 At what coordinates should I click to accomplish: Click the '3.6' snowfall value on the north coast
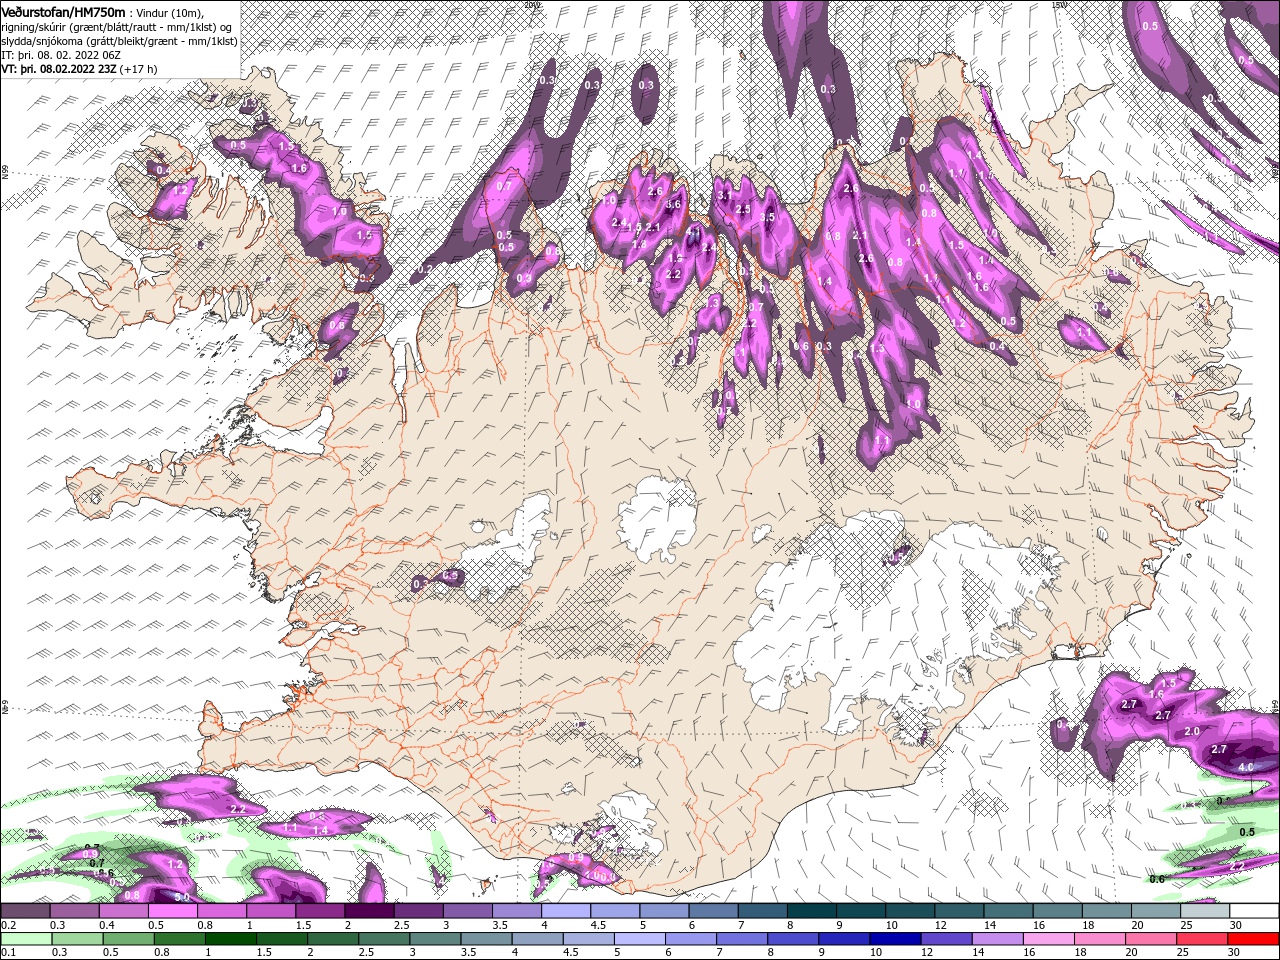tap(673, 204)
